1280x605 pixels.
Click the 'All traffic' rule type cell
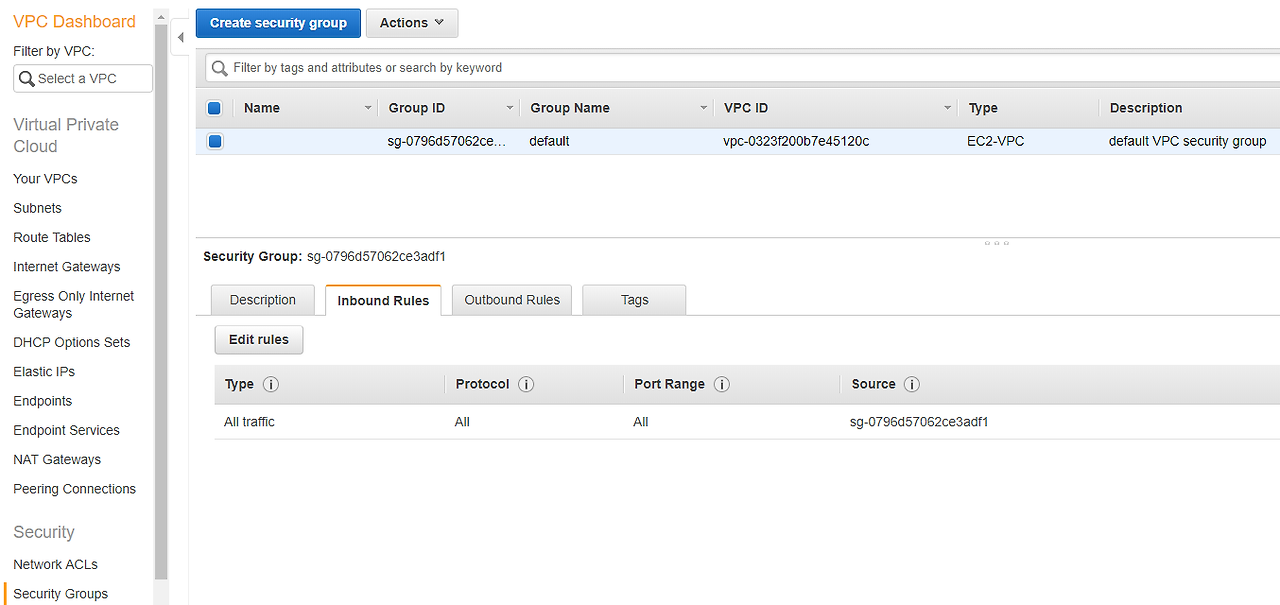[x=250, y=422]
